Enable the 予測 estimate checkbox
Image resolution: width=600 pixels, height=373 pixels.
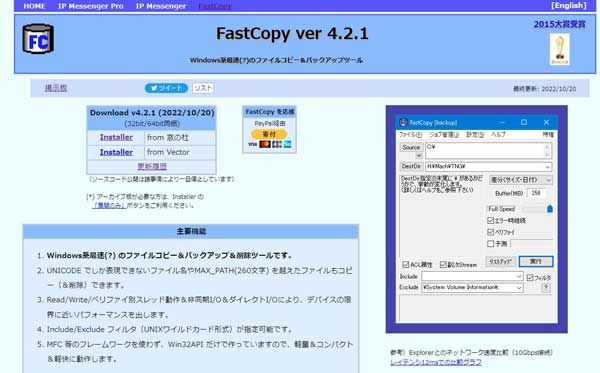(x=491, y=243)
